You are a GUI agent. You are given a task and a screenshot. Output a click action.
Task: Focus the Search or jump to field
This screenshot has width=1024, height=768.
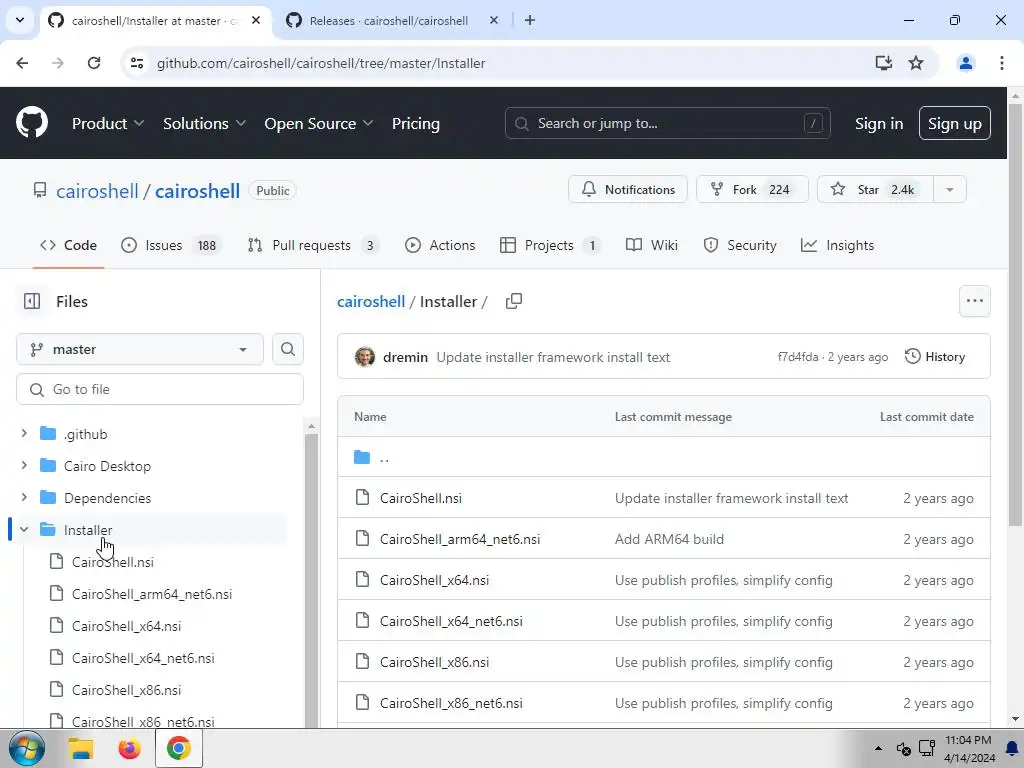[x=667, y=123]
